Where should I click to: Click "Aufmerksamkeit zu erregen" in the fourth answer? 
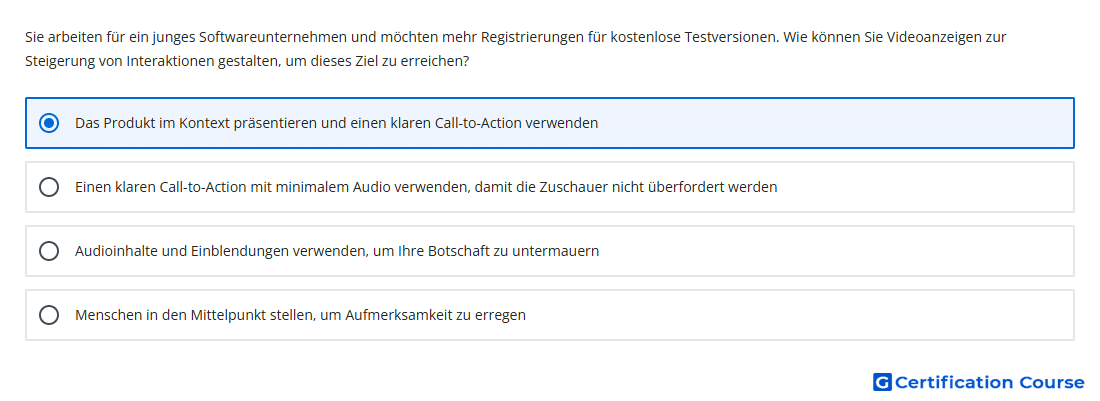click(436, 315)
